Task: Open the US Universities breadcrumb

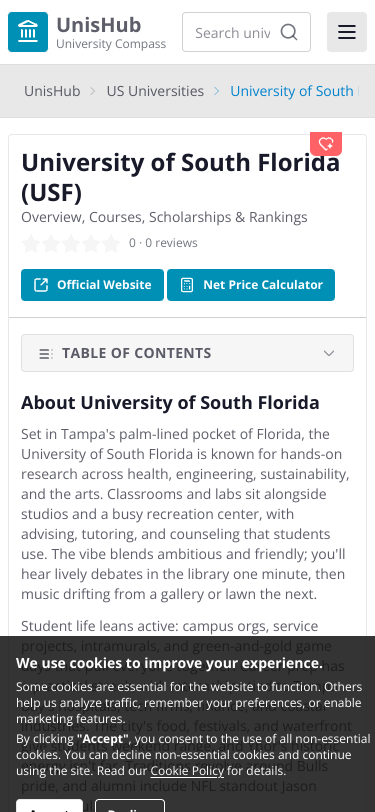Action: point(155,91)
